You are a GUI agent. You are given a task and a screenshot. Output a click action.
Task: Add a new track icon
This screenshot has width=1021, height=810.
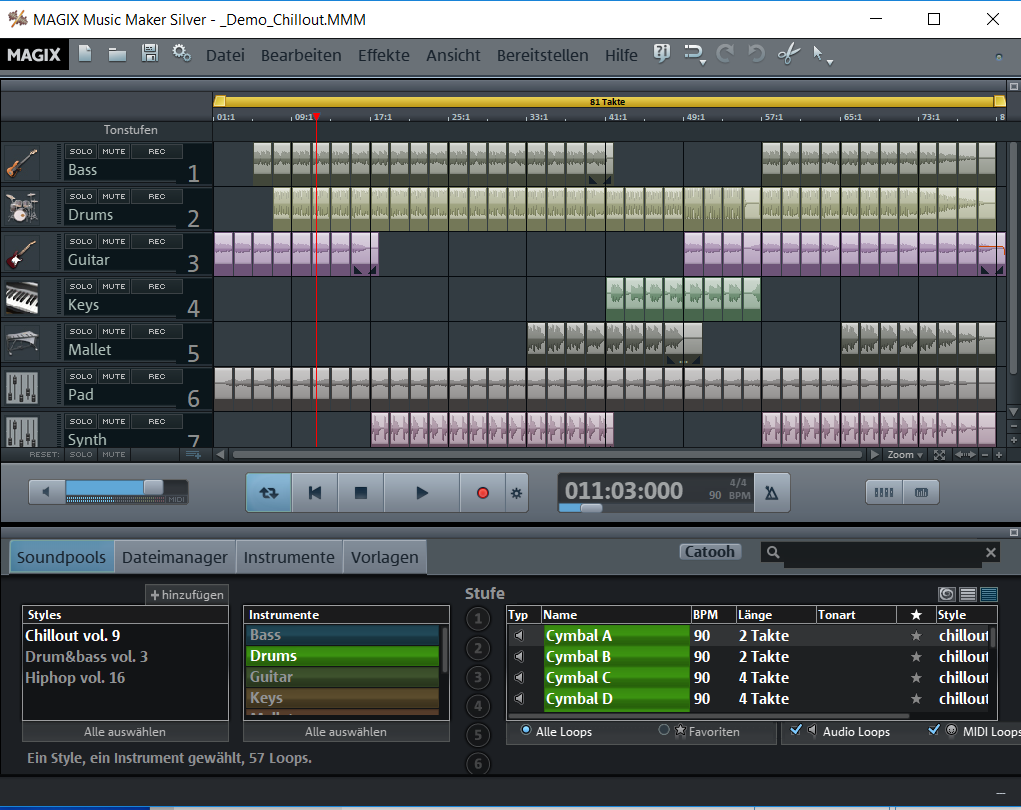(x=193, y=454)
